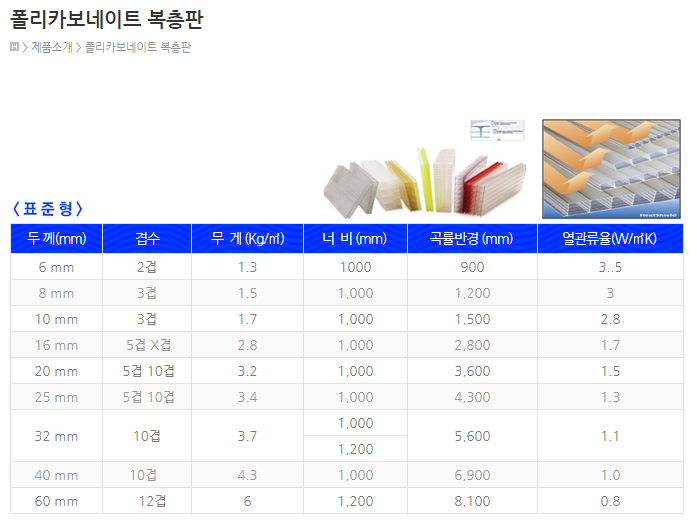Open the small profile diagram thumbnail
This screenshot has height=522, width=697.
(x=497, y=130)
